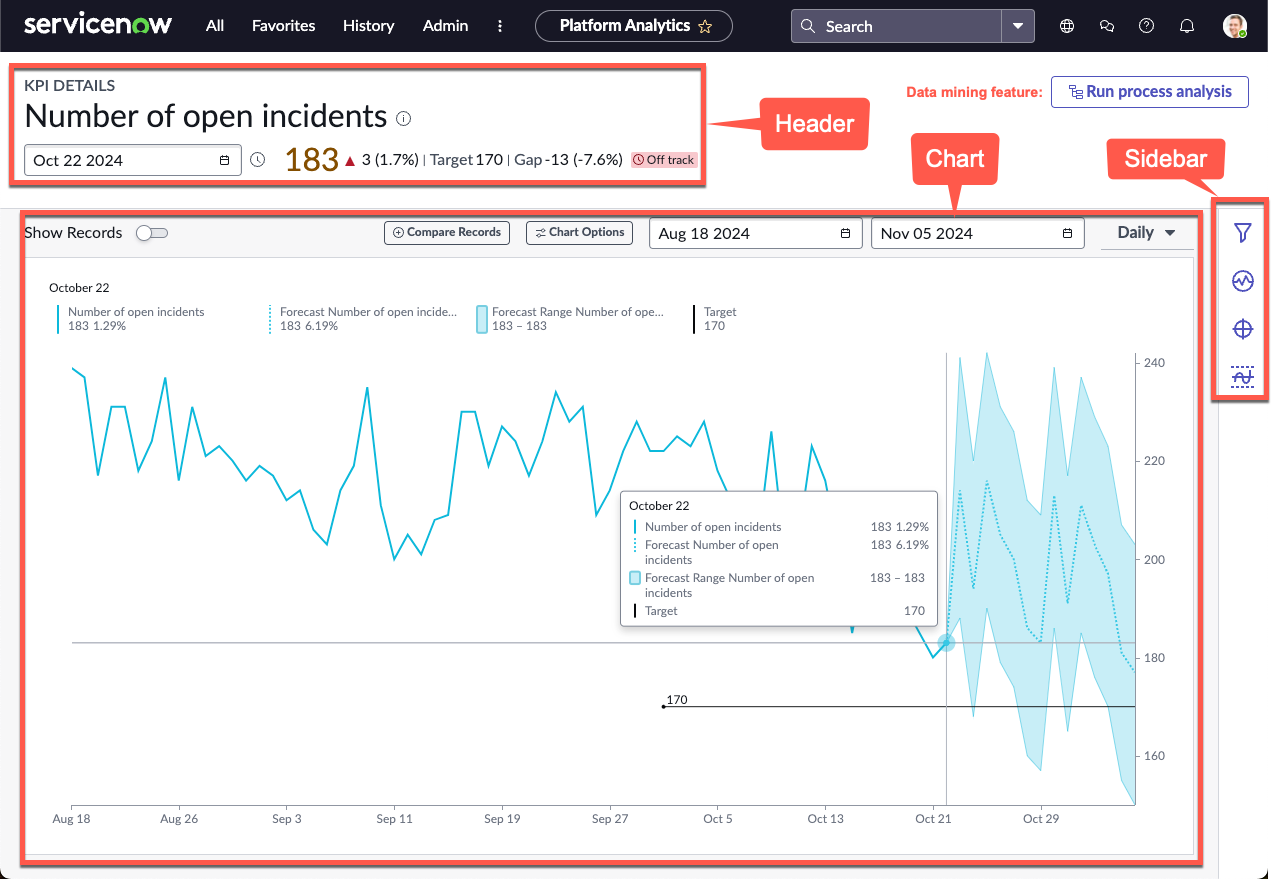This screenshot has width=1271, height=879.
Task: Click the 183 KPI score value
Action: pyautogui.click(x=312, y=160)
